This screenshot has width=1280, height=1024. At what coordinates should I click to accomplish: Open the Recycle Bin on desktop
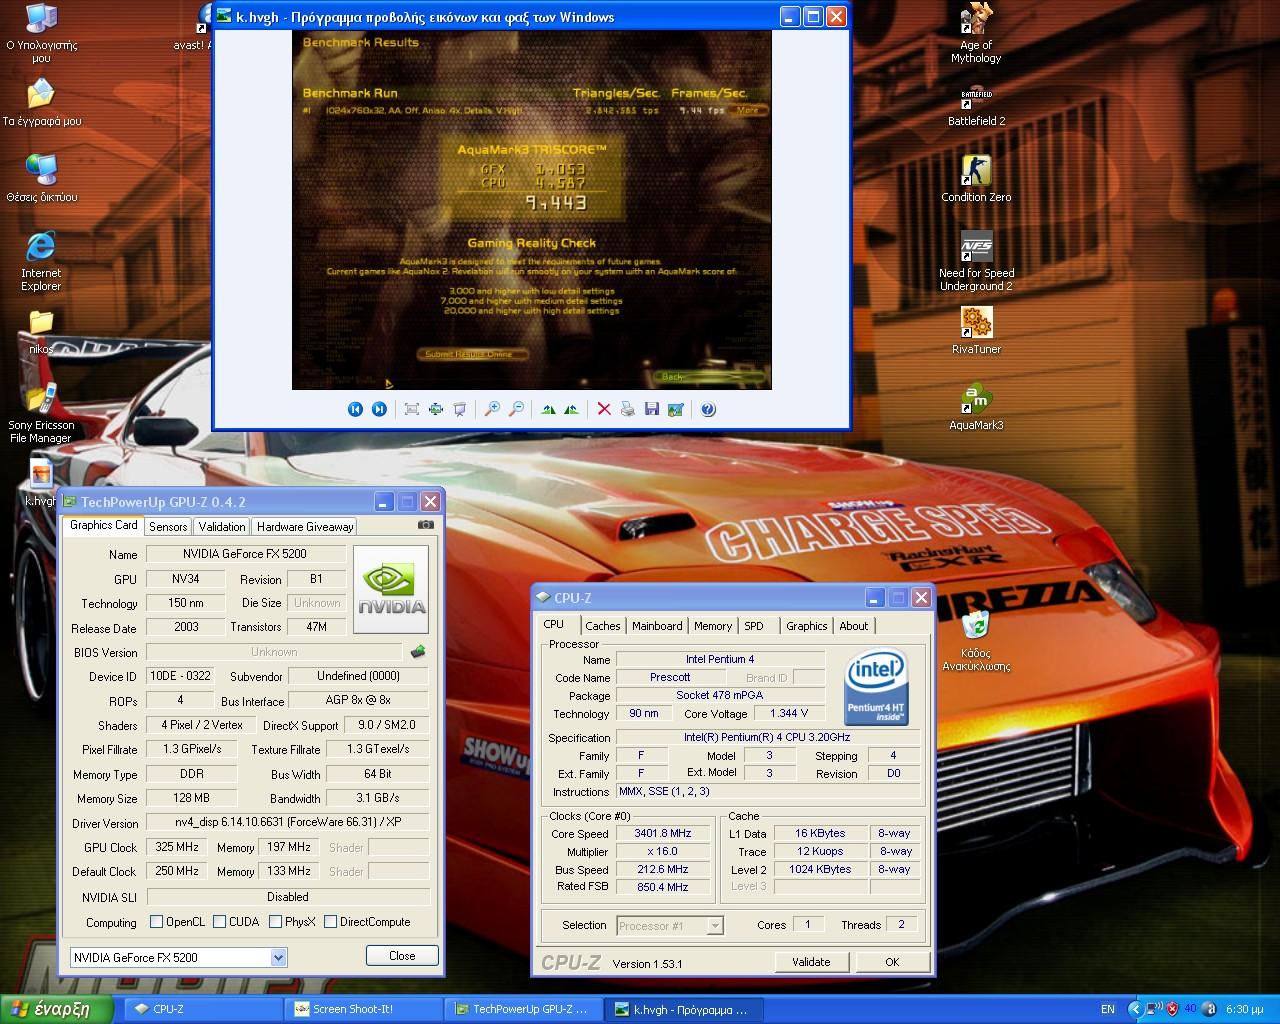[x=976, y=641]
